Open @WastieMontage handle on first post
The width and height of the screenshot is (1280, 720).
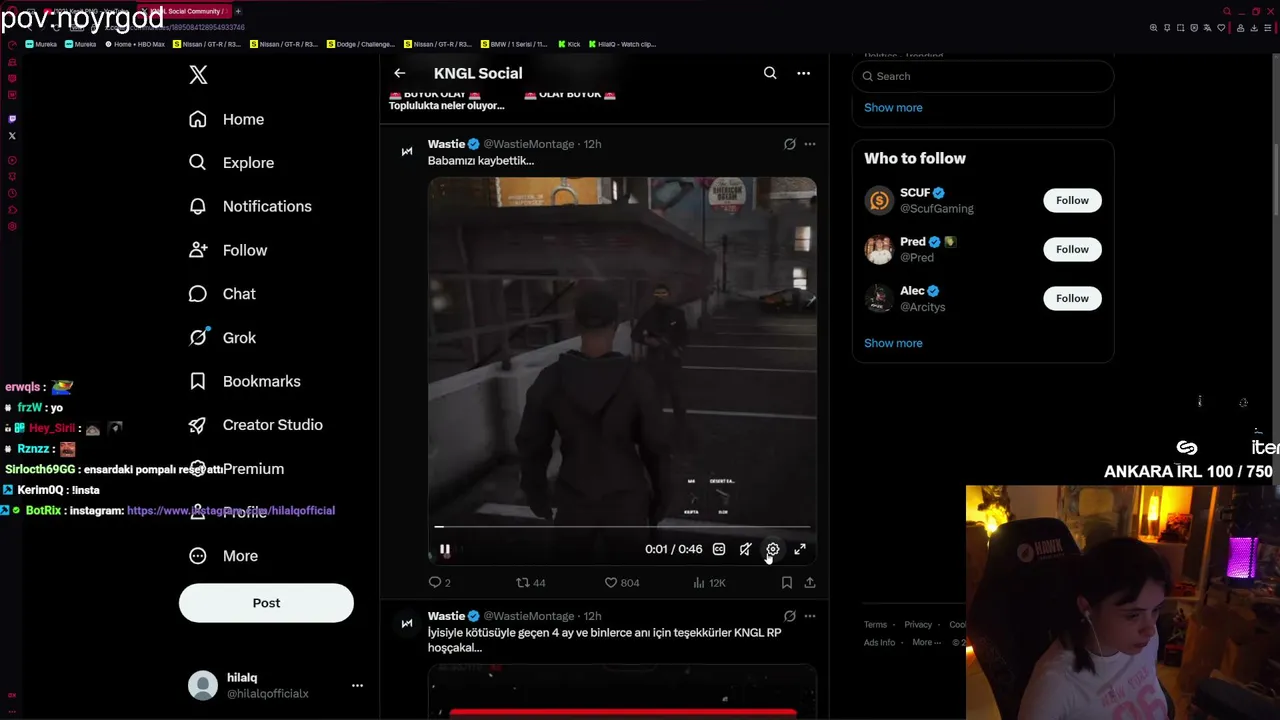tap(529, 144)
